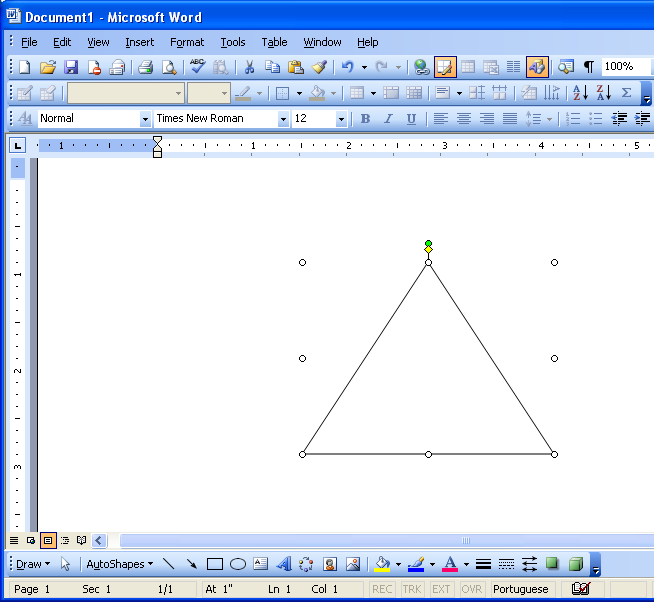654x602 pixels.
Task: Toggle Show/Hide paragraph marks
Action: [589, 67]
